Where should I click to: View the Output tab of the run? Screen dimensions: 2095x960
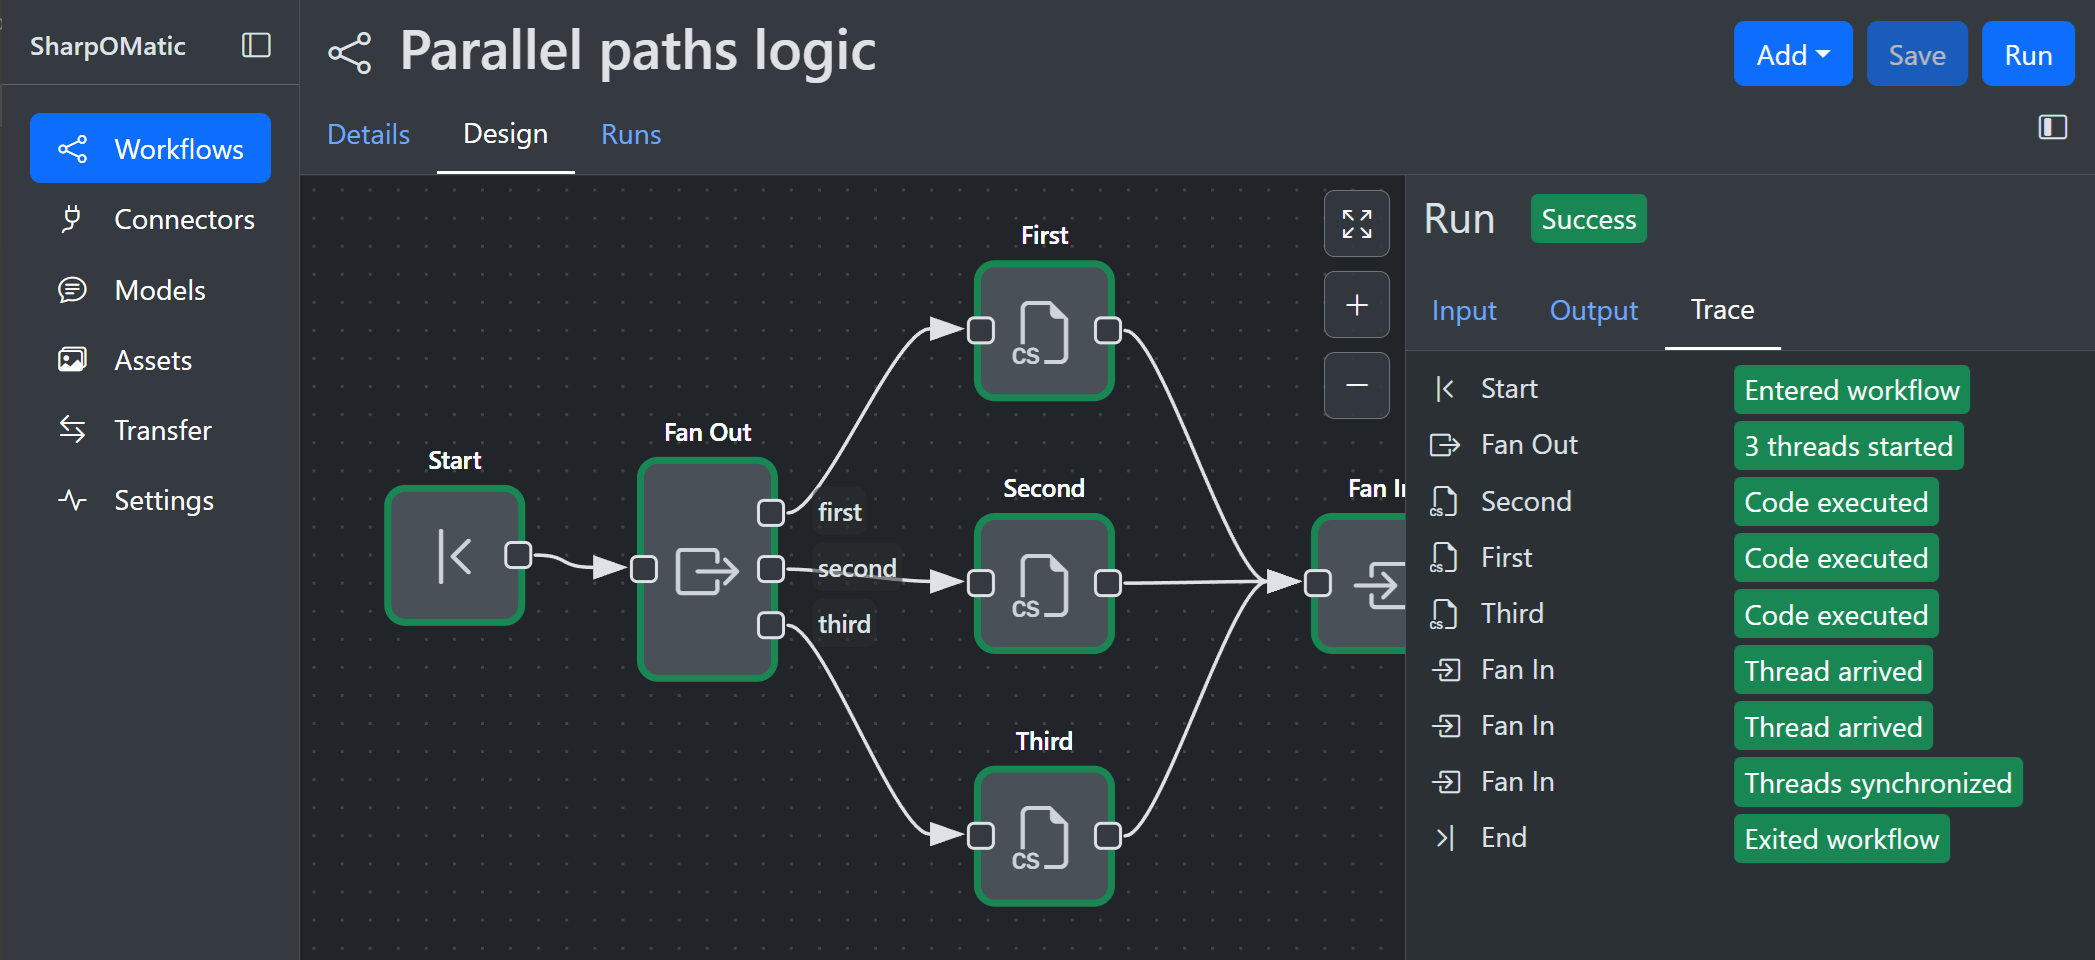(1592, 310)
